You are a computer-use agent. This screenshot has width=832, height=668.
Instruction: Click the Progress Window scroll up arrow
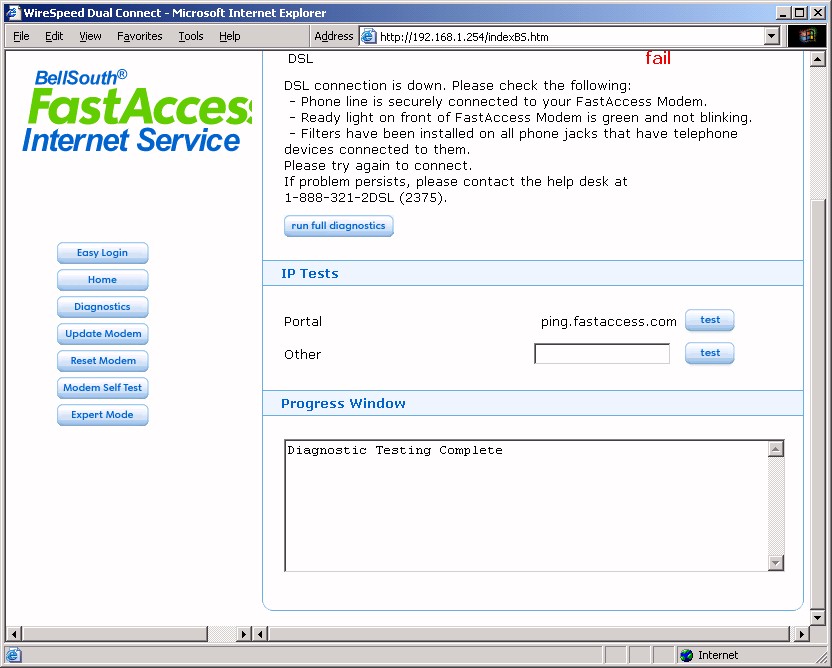(x=776, y=449)
